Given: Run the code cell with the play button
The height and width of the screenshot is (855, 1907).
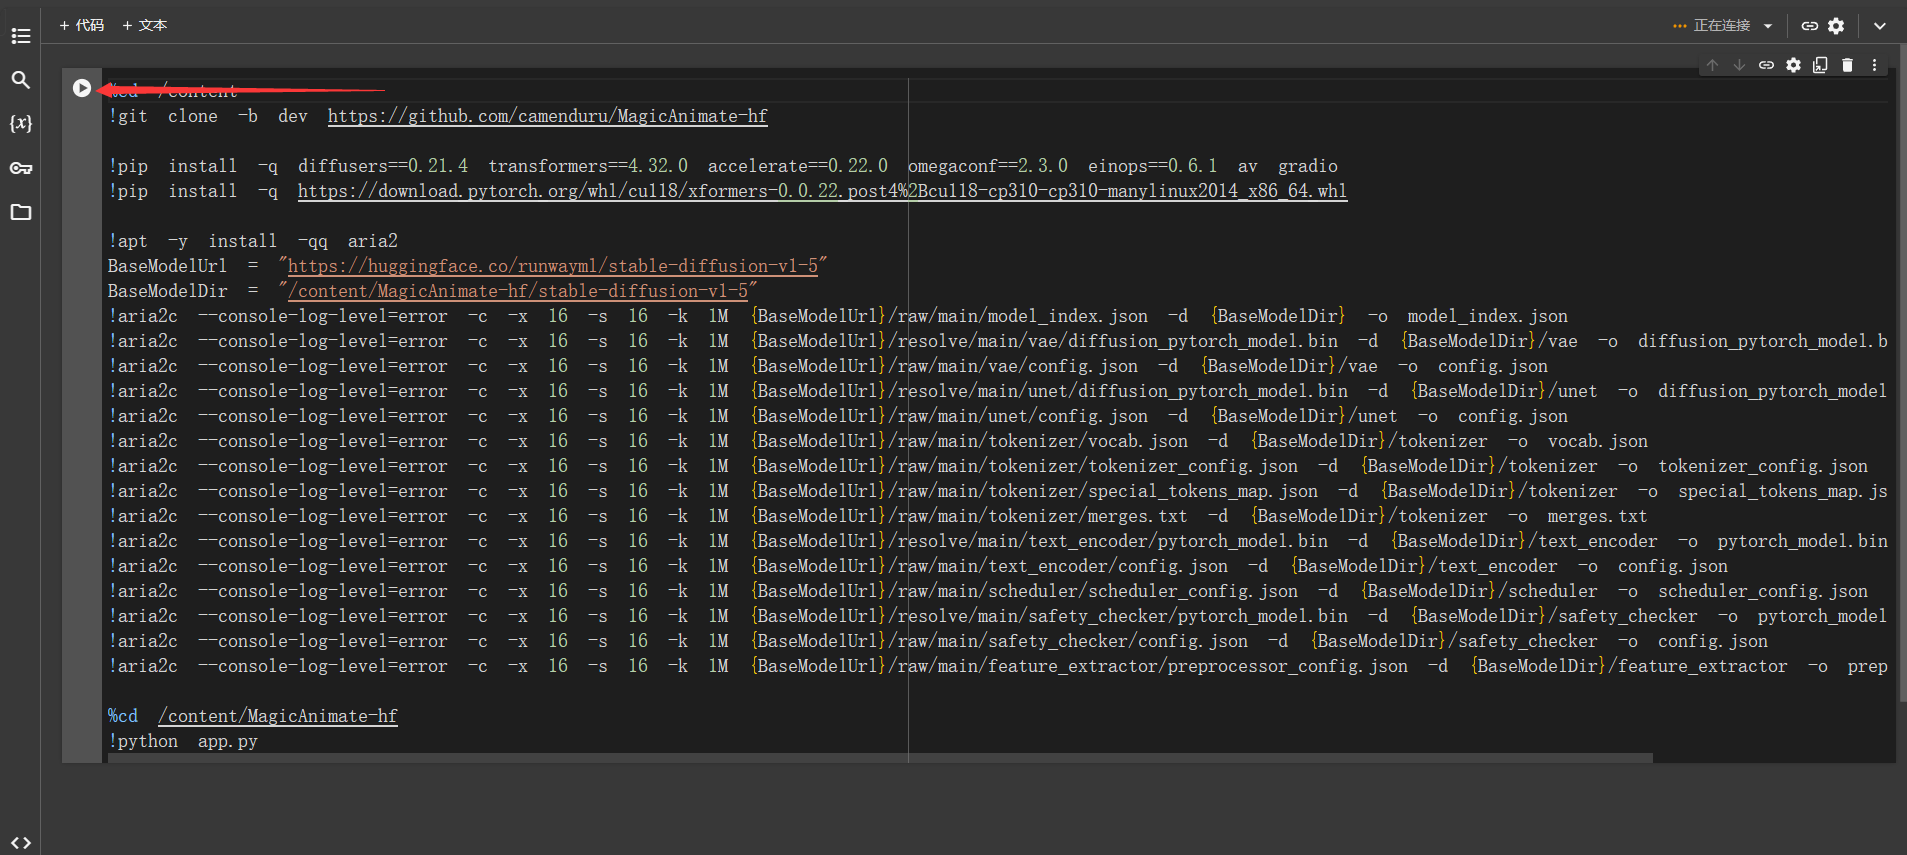Looking at the screenshot, I should (82, 88).
